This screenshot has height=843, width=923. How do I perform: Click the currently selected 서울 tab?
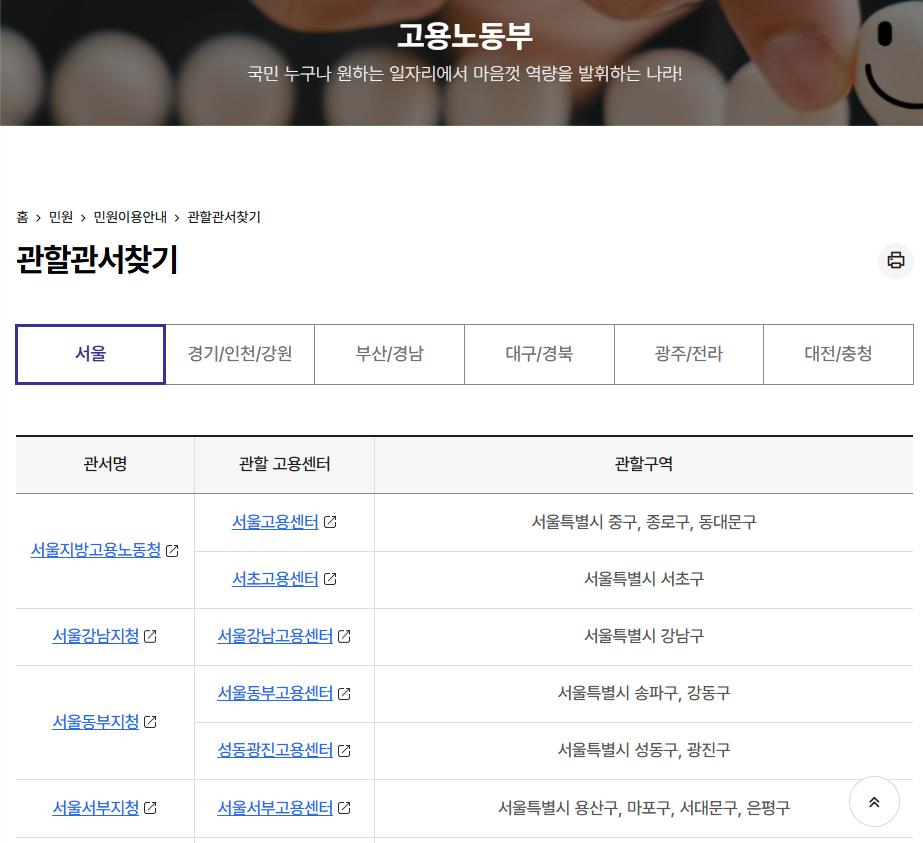(x=89, y=354)
